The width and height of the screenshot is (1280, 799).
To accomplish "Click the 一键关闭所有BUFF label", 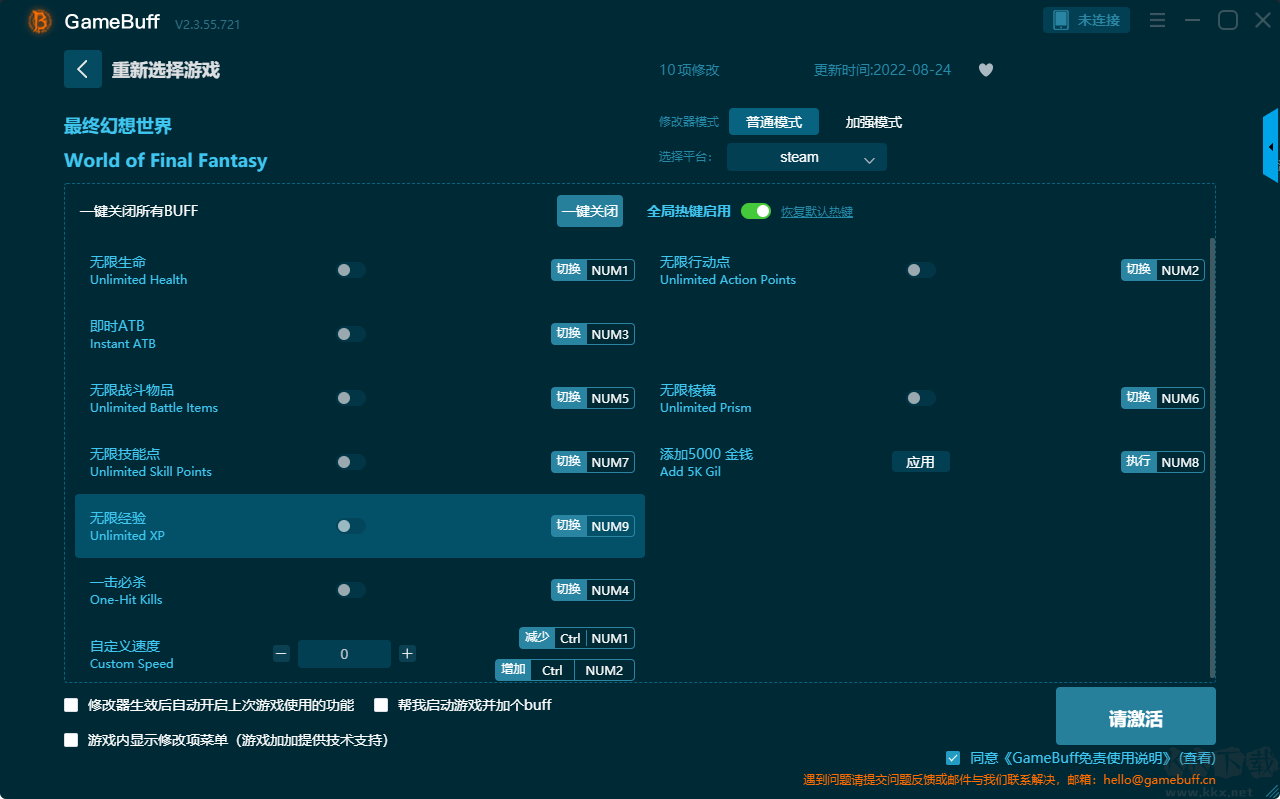I will click(139, 211).
